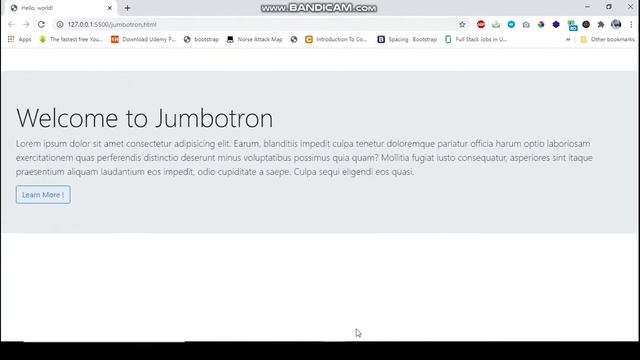Open the Norse Attack Map bookmark
Screen dimensions: 640x360
[255, 39]
